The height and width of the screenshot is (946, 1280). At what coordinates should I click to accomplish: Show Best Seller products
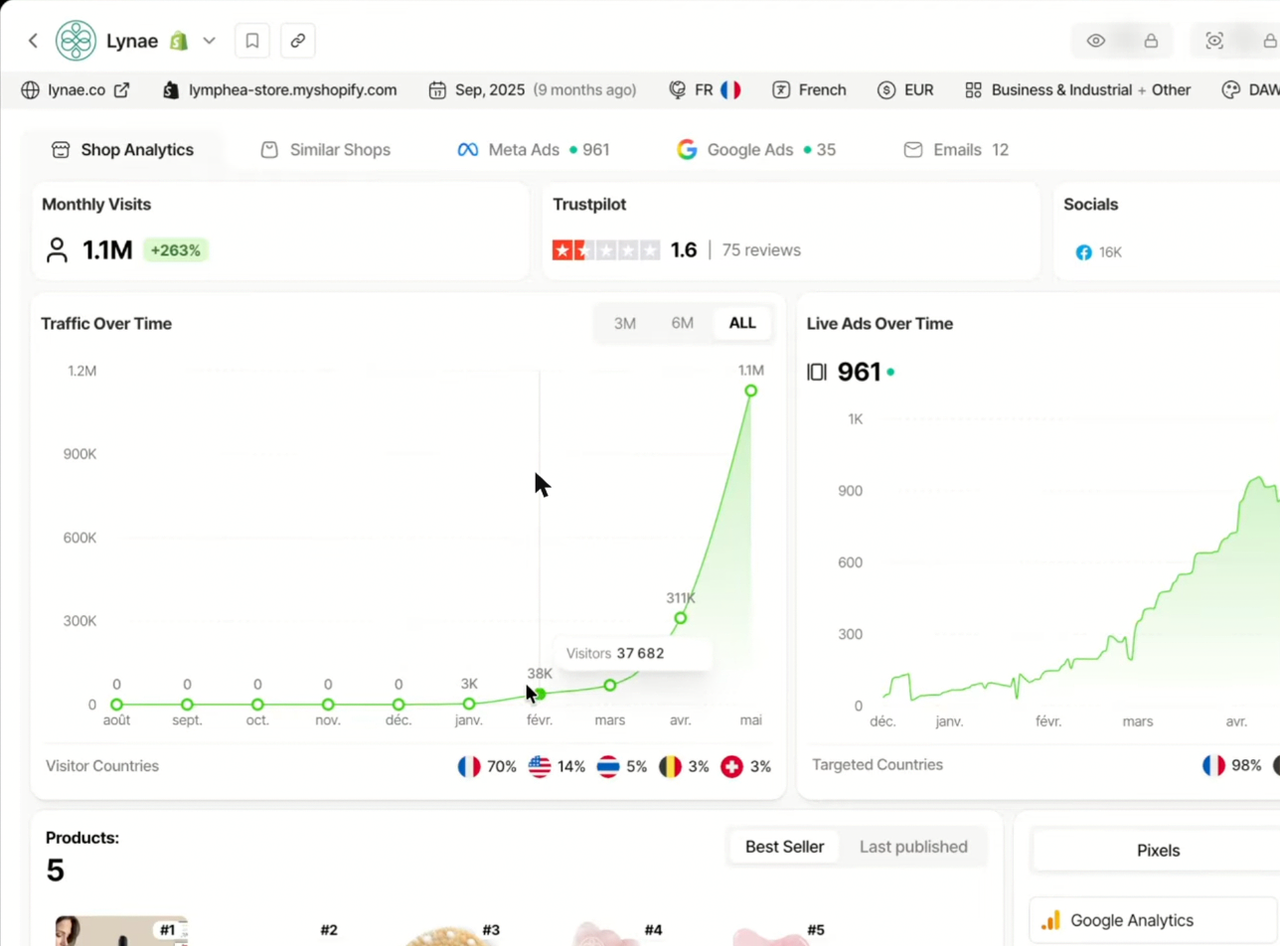[785, 847]
